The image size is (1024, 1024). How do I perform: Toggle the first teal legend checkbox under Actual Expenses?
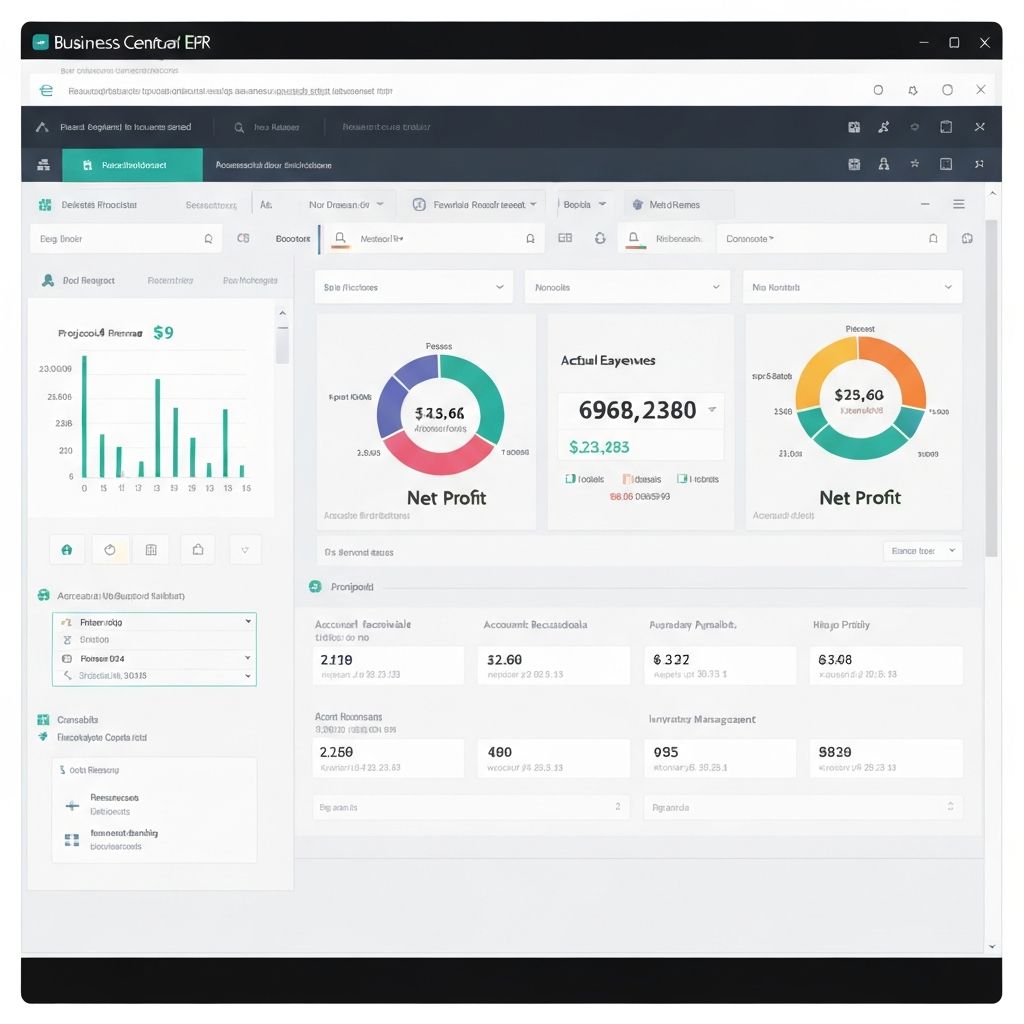pyautogui.click(x=570, y=479)
